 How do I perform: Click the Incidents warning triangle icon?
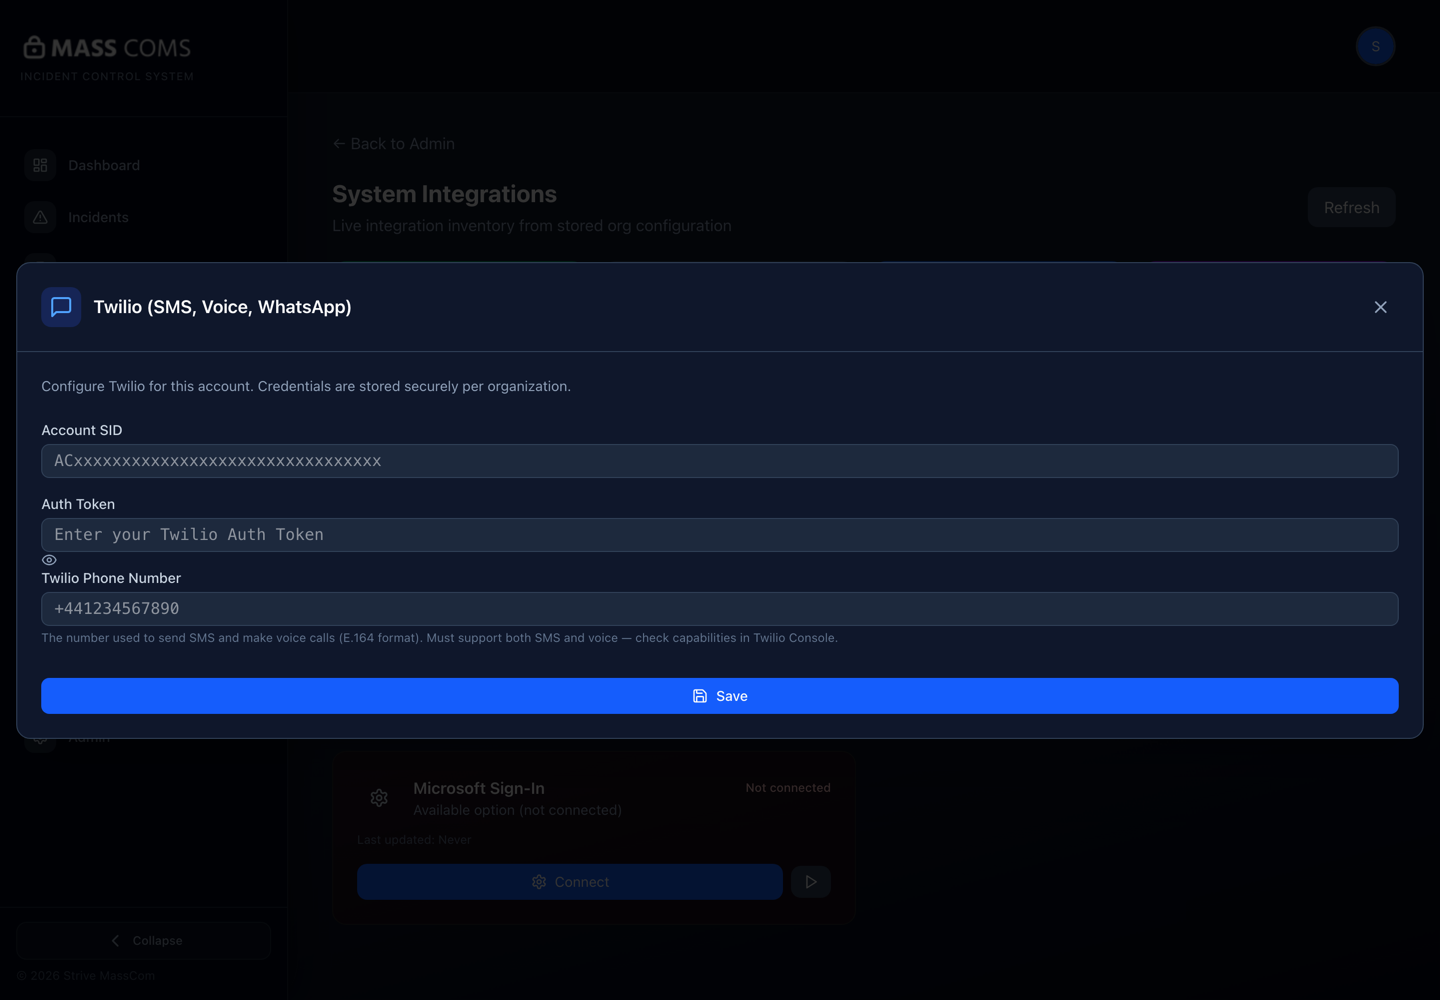pyautogui.click(x=40, y=217)
